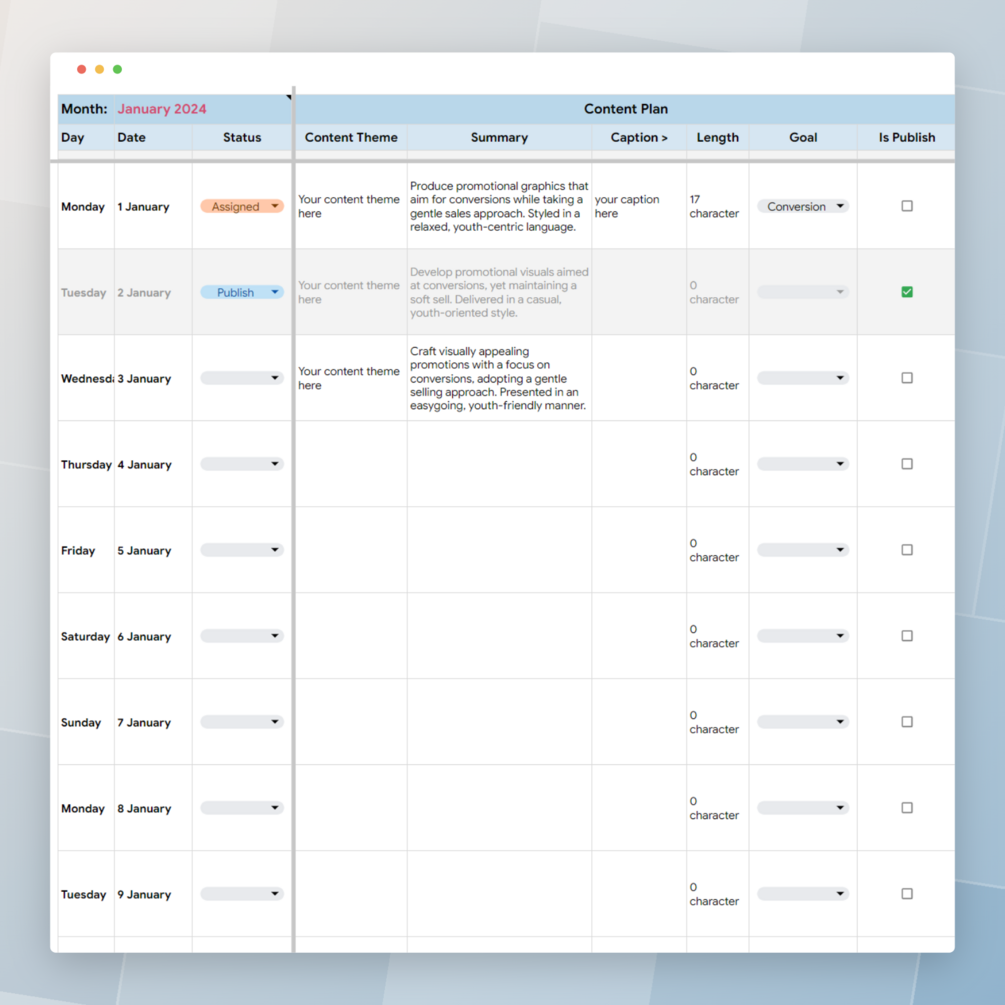The height and width of the screenshot is (1005, 1005).
Task: Open Goal dropdown for Thursday 4 January
Action: (803, 464)
